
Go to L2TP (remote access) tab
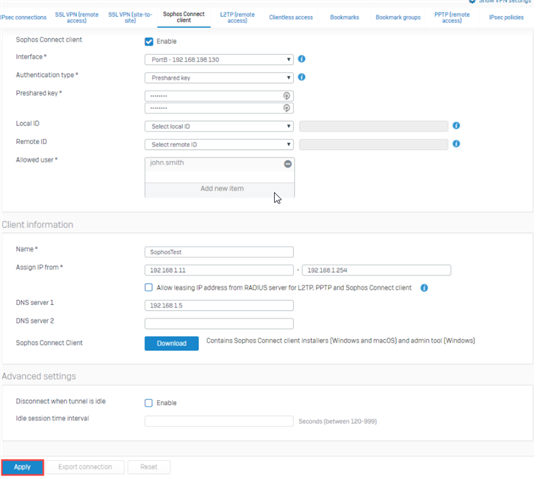(237, 17)
